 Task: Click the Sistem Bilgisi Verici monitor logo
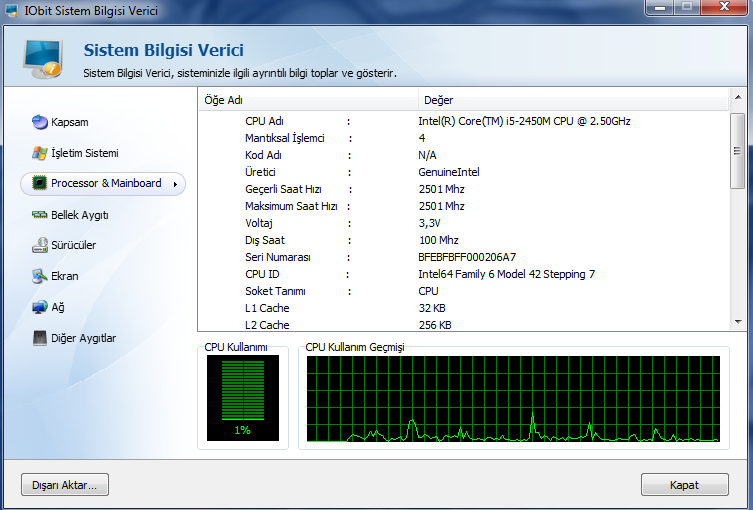[x=43, y=59]
